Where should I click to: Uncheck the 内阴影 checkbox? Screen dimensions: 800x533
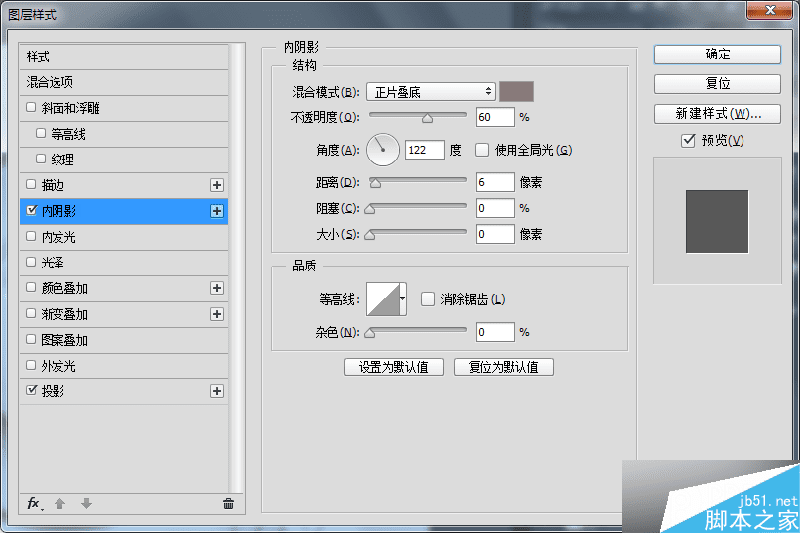32,210
